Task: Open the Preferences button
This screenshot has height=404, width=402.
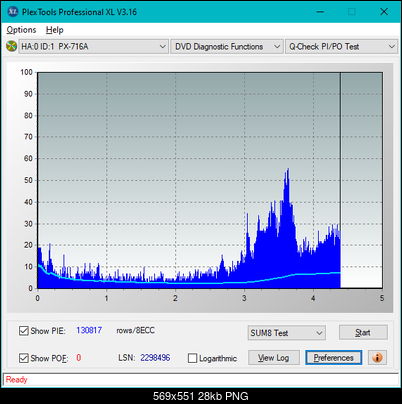Action: coord(333,358)
